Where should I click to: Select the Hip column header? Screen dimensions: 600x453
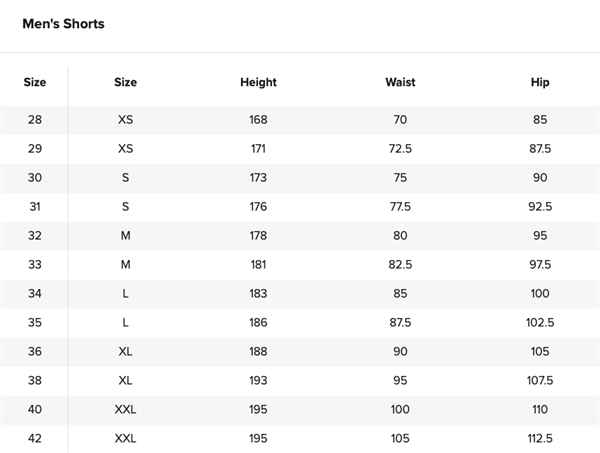pyautogui.click(x=540, y=82)
